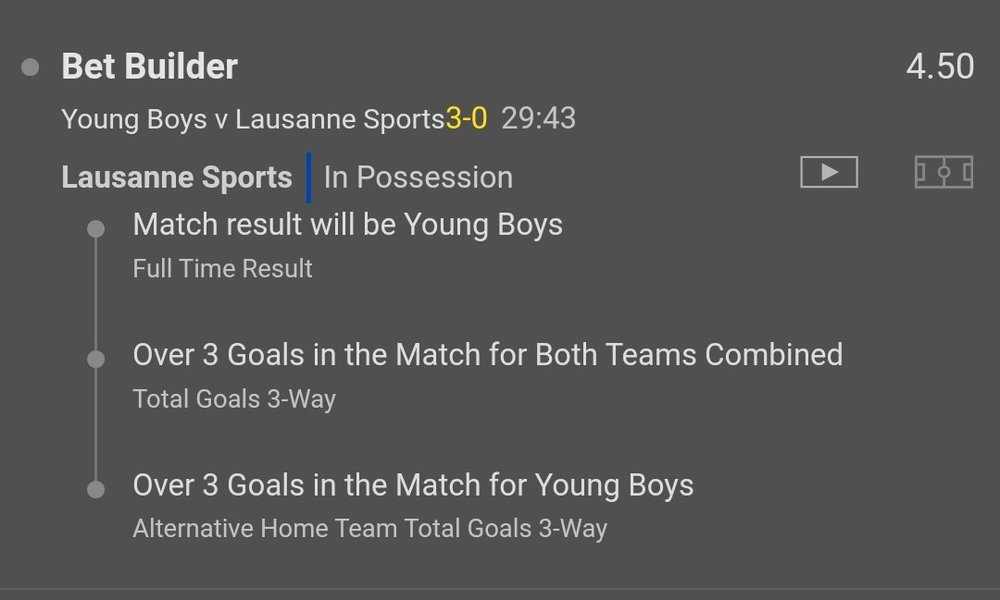Click the In Possession status label

coord(418,178)
